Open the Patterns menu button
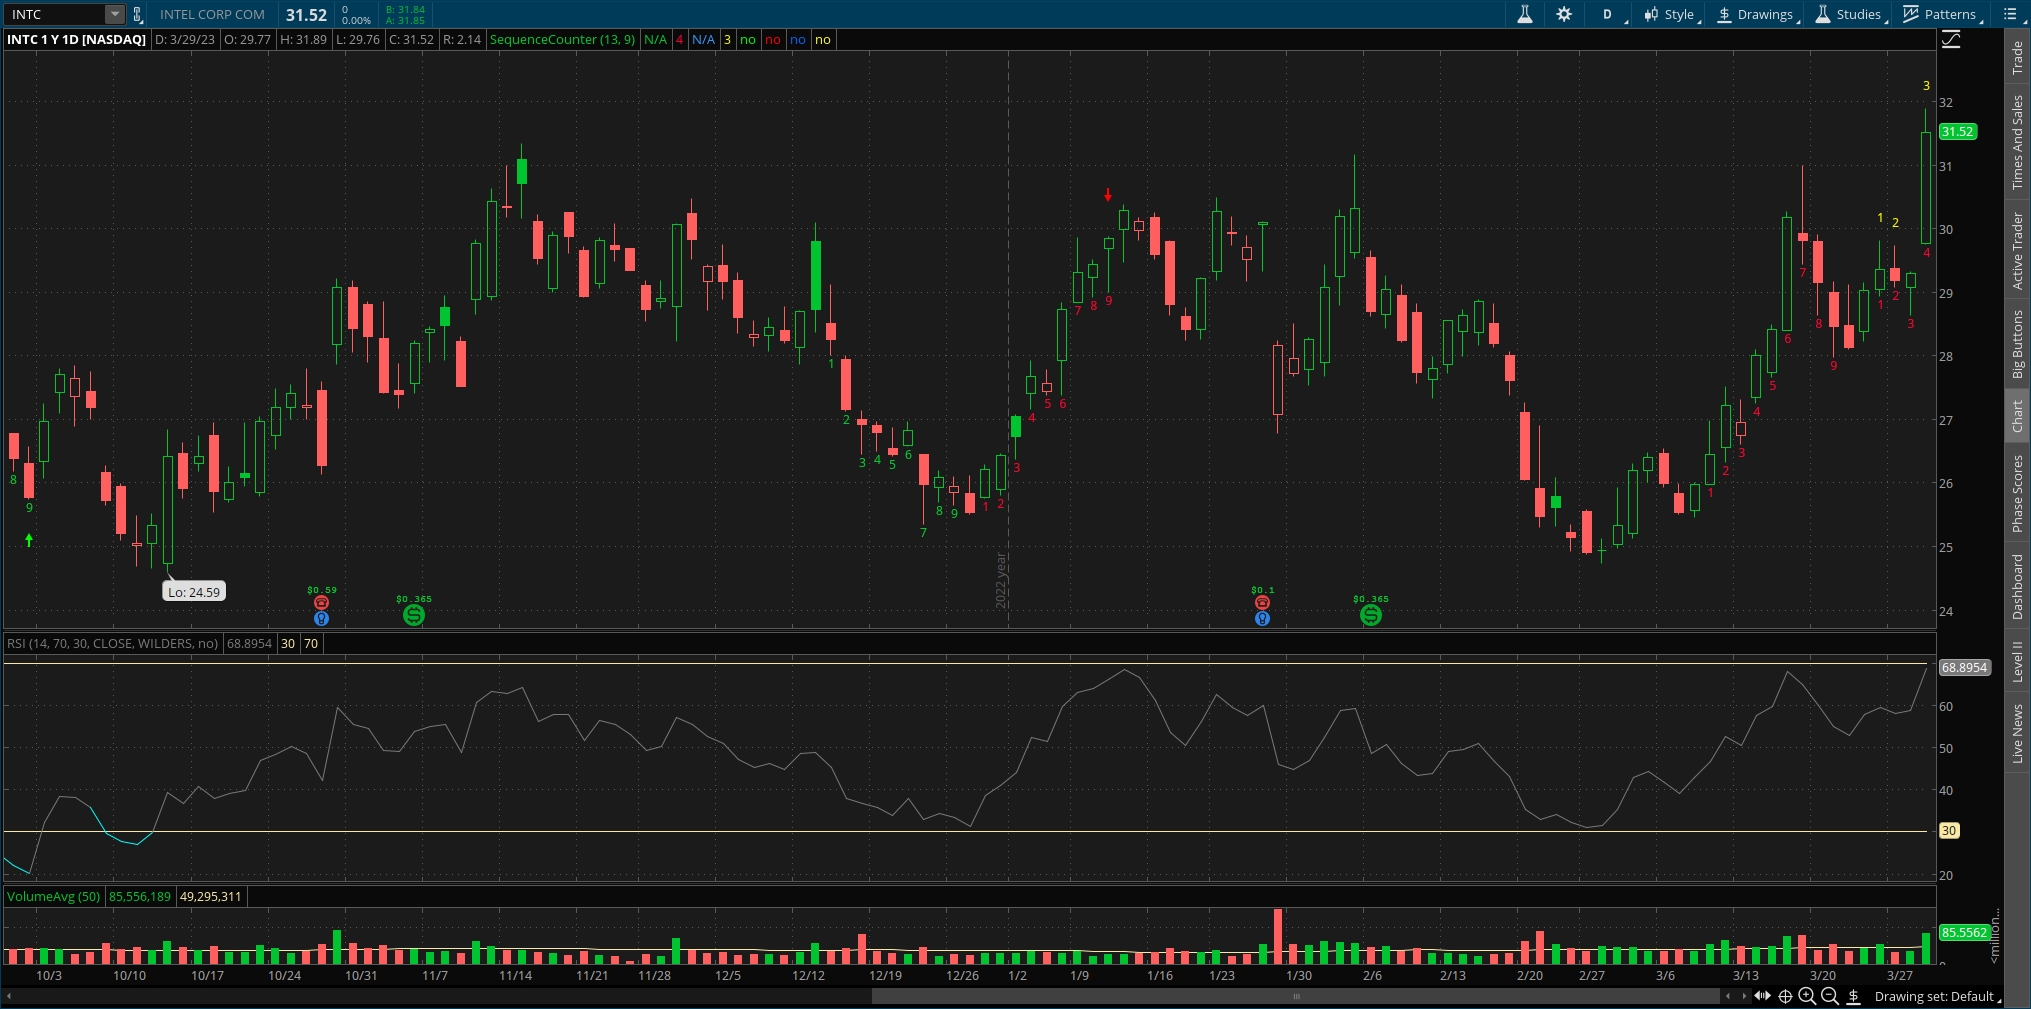Viewport: 2031px width, 1009px height. [1941, 14]
